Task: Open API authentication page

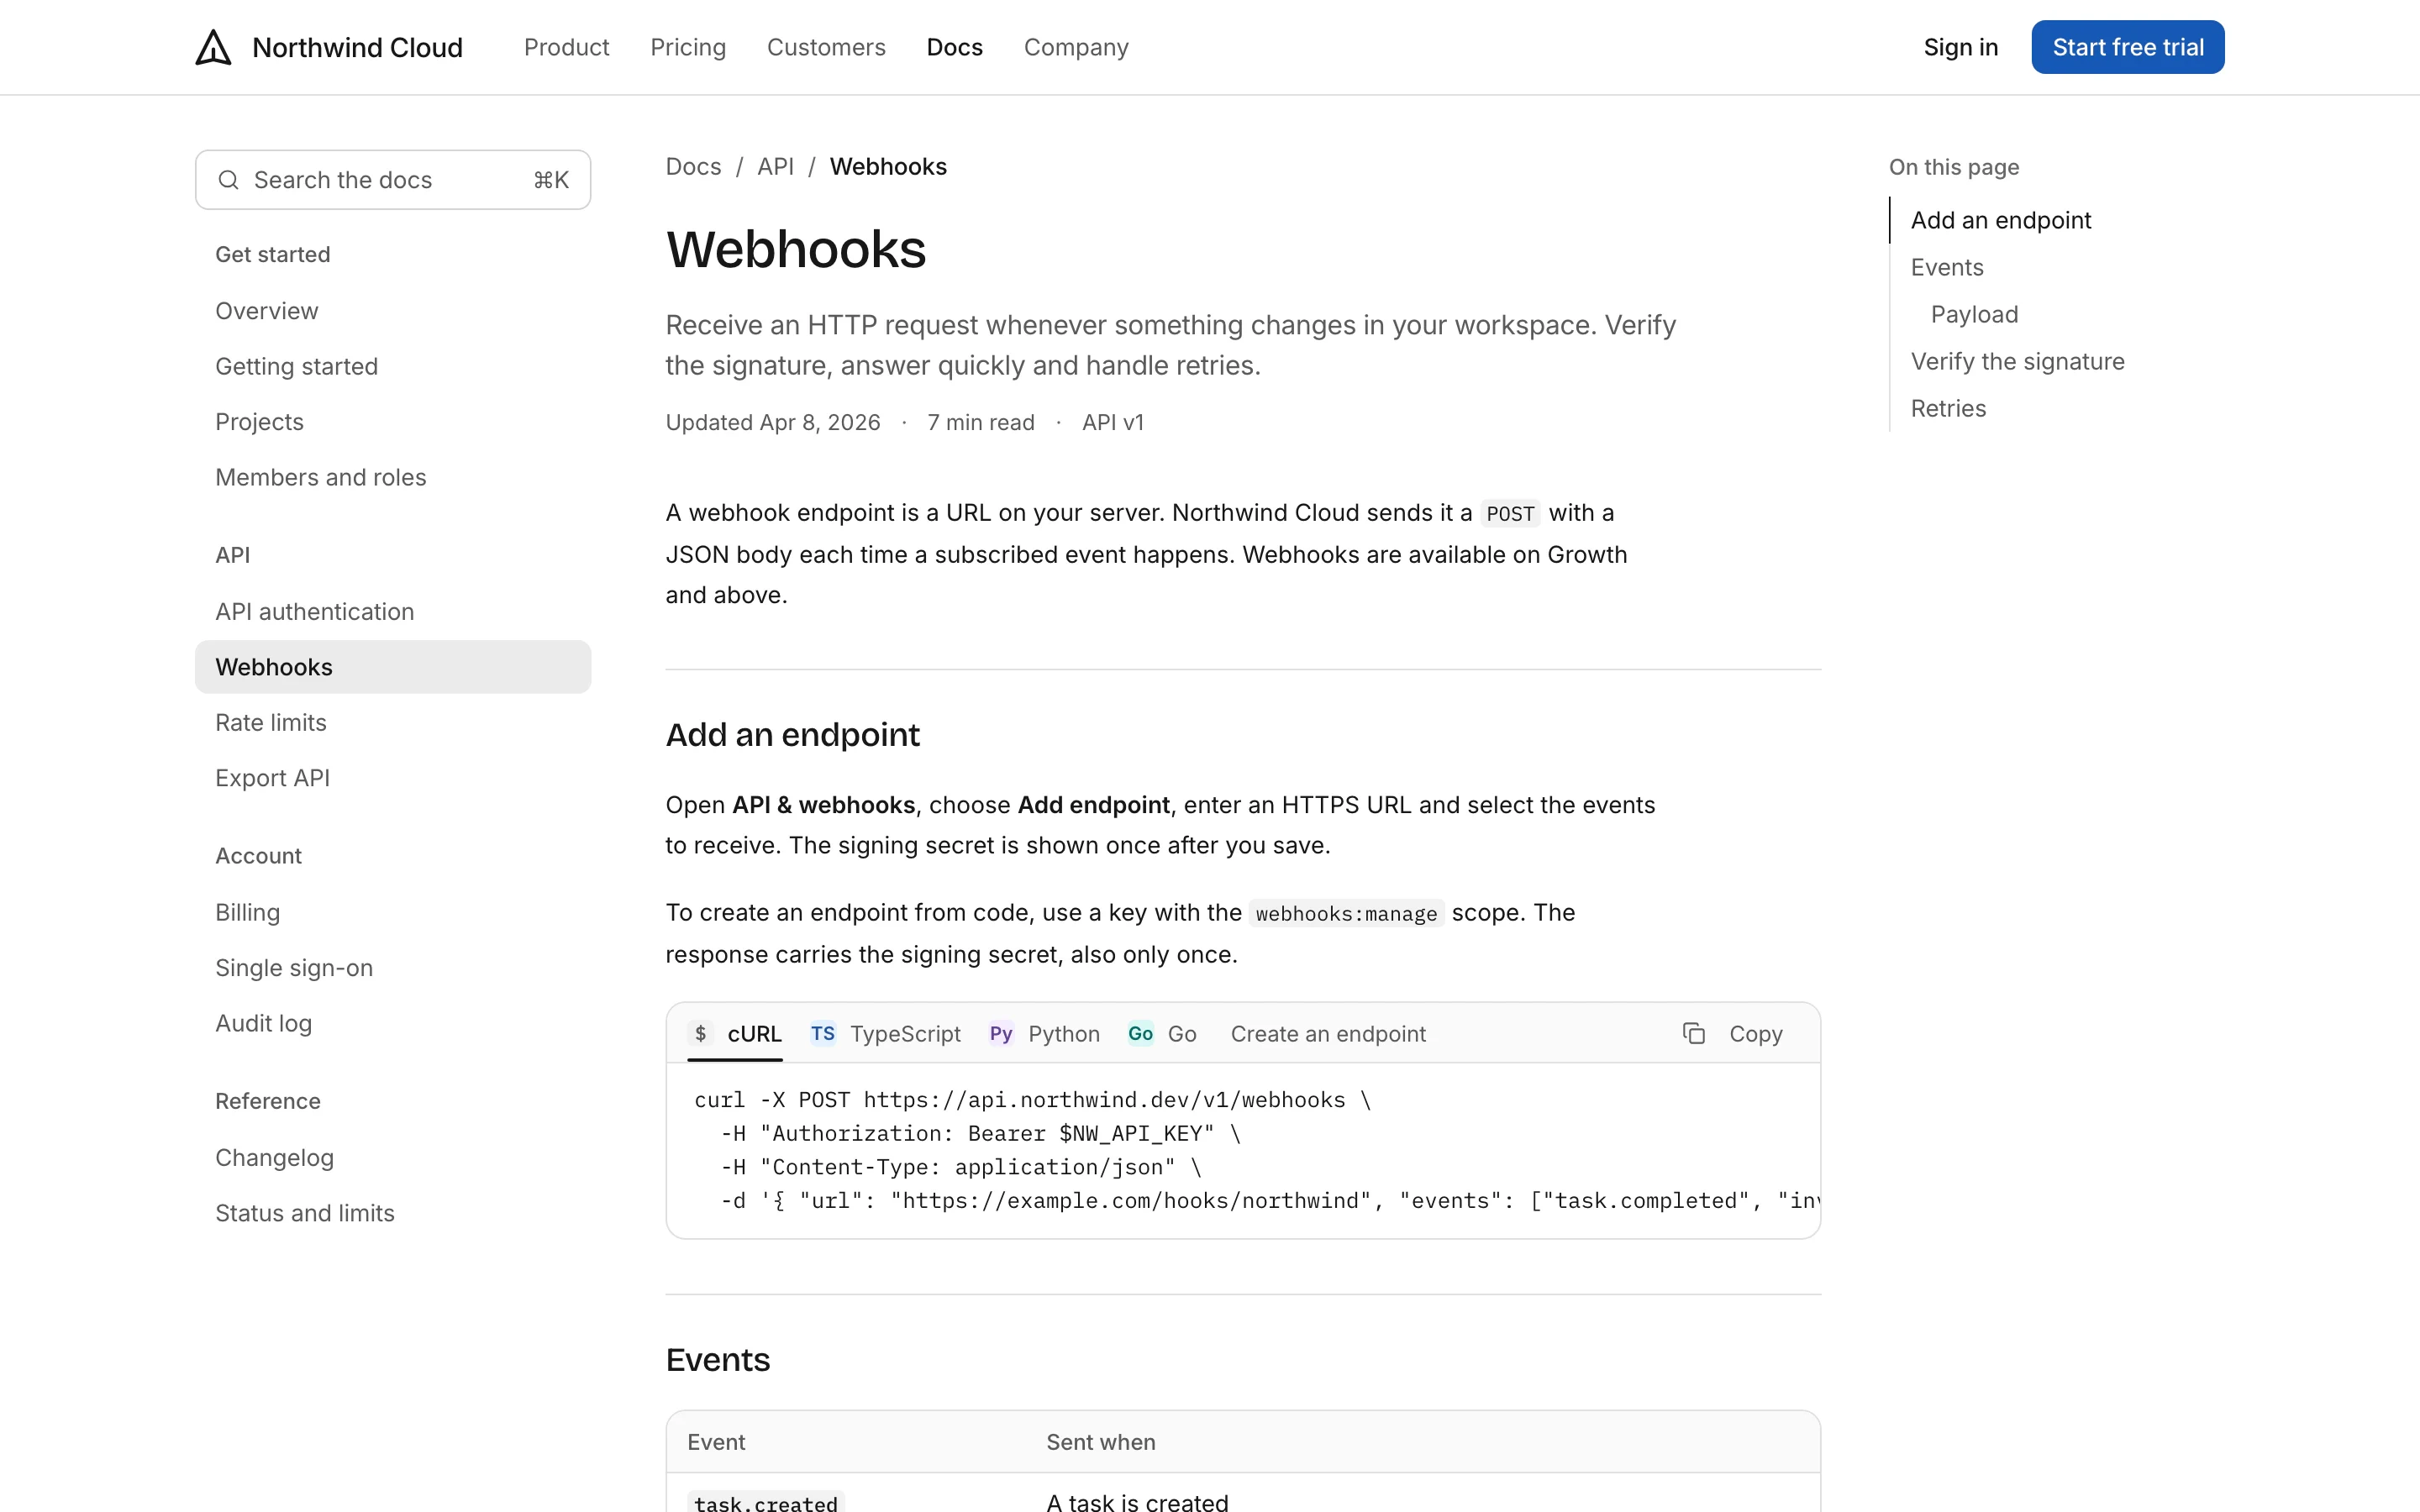Action: coord(393,611)
